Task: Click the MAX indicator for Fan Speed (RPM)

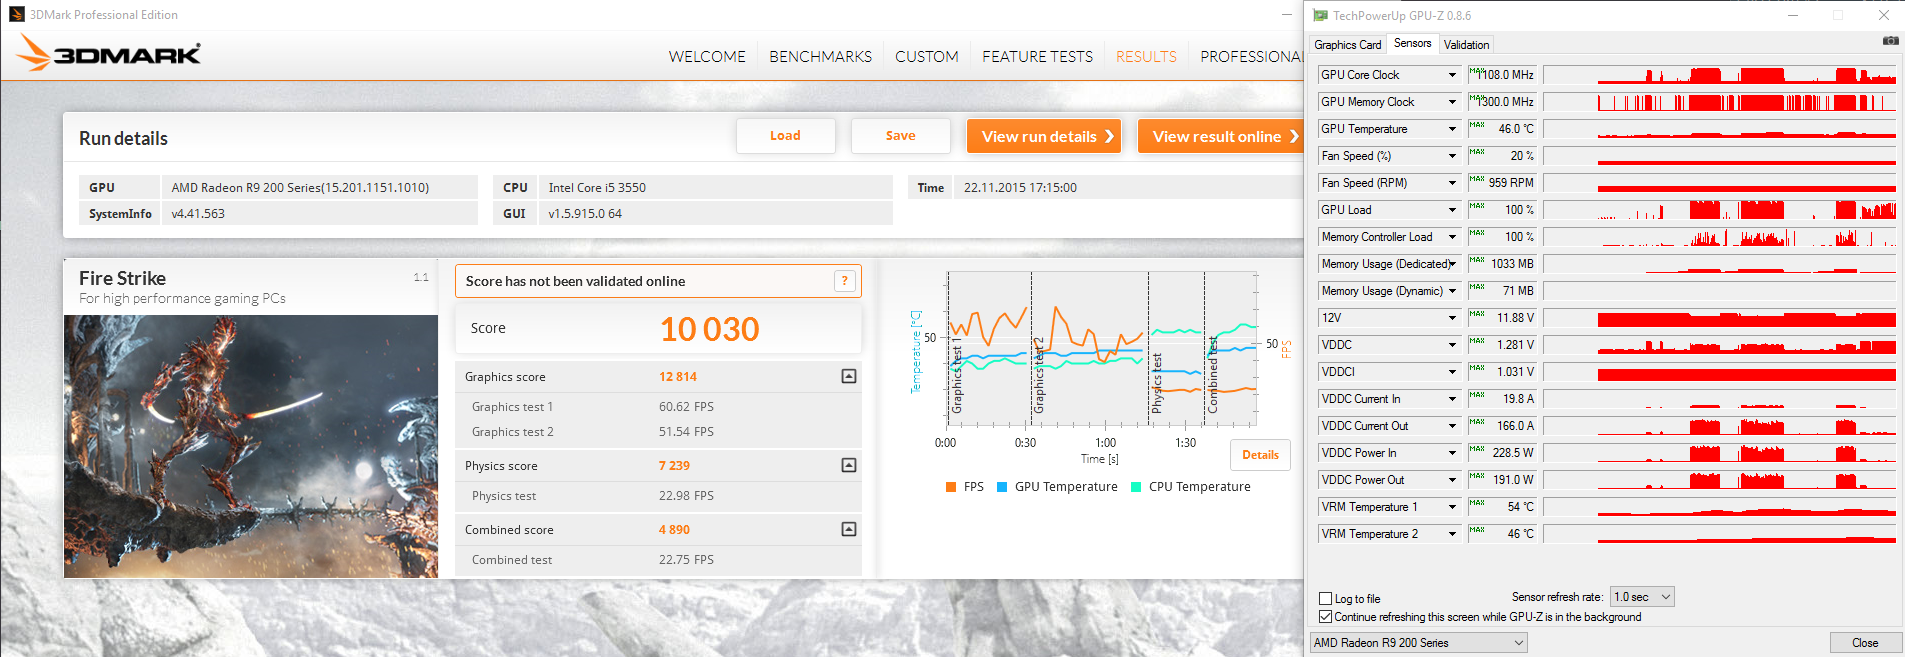Action: click(x=1476, y=179)
